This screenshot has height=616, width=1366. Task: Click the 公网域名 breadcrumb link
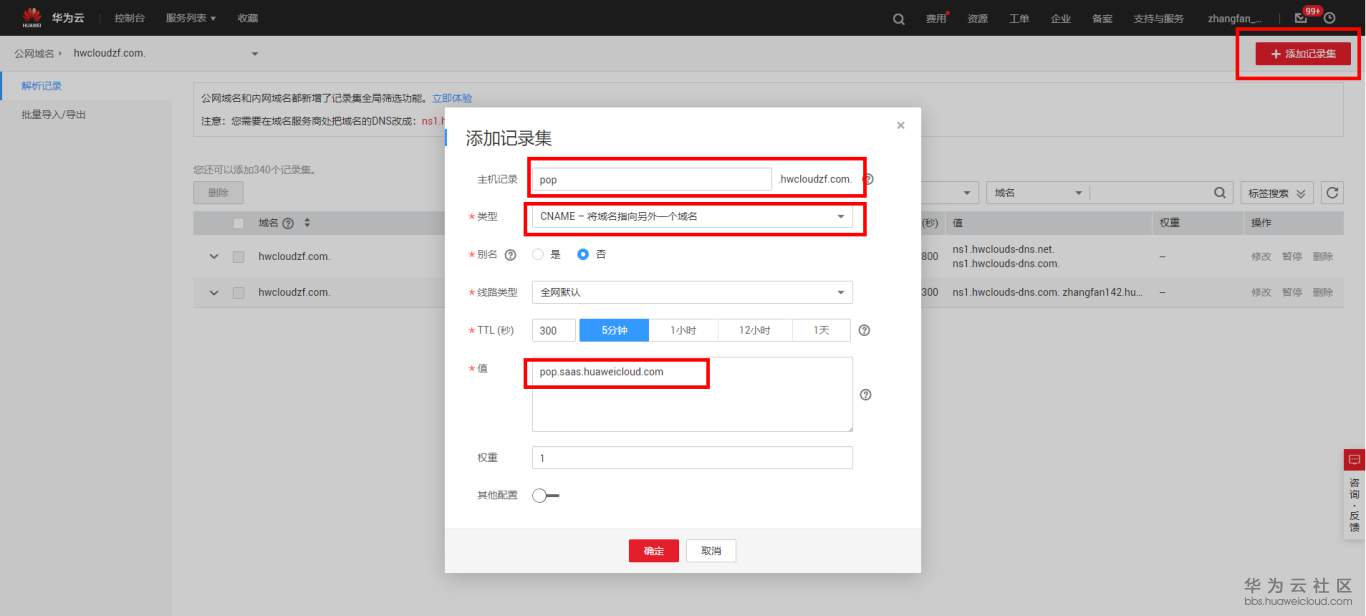coord(34,53)
